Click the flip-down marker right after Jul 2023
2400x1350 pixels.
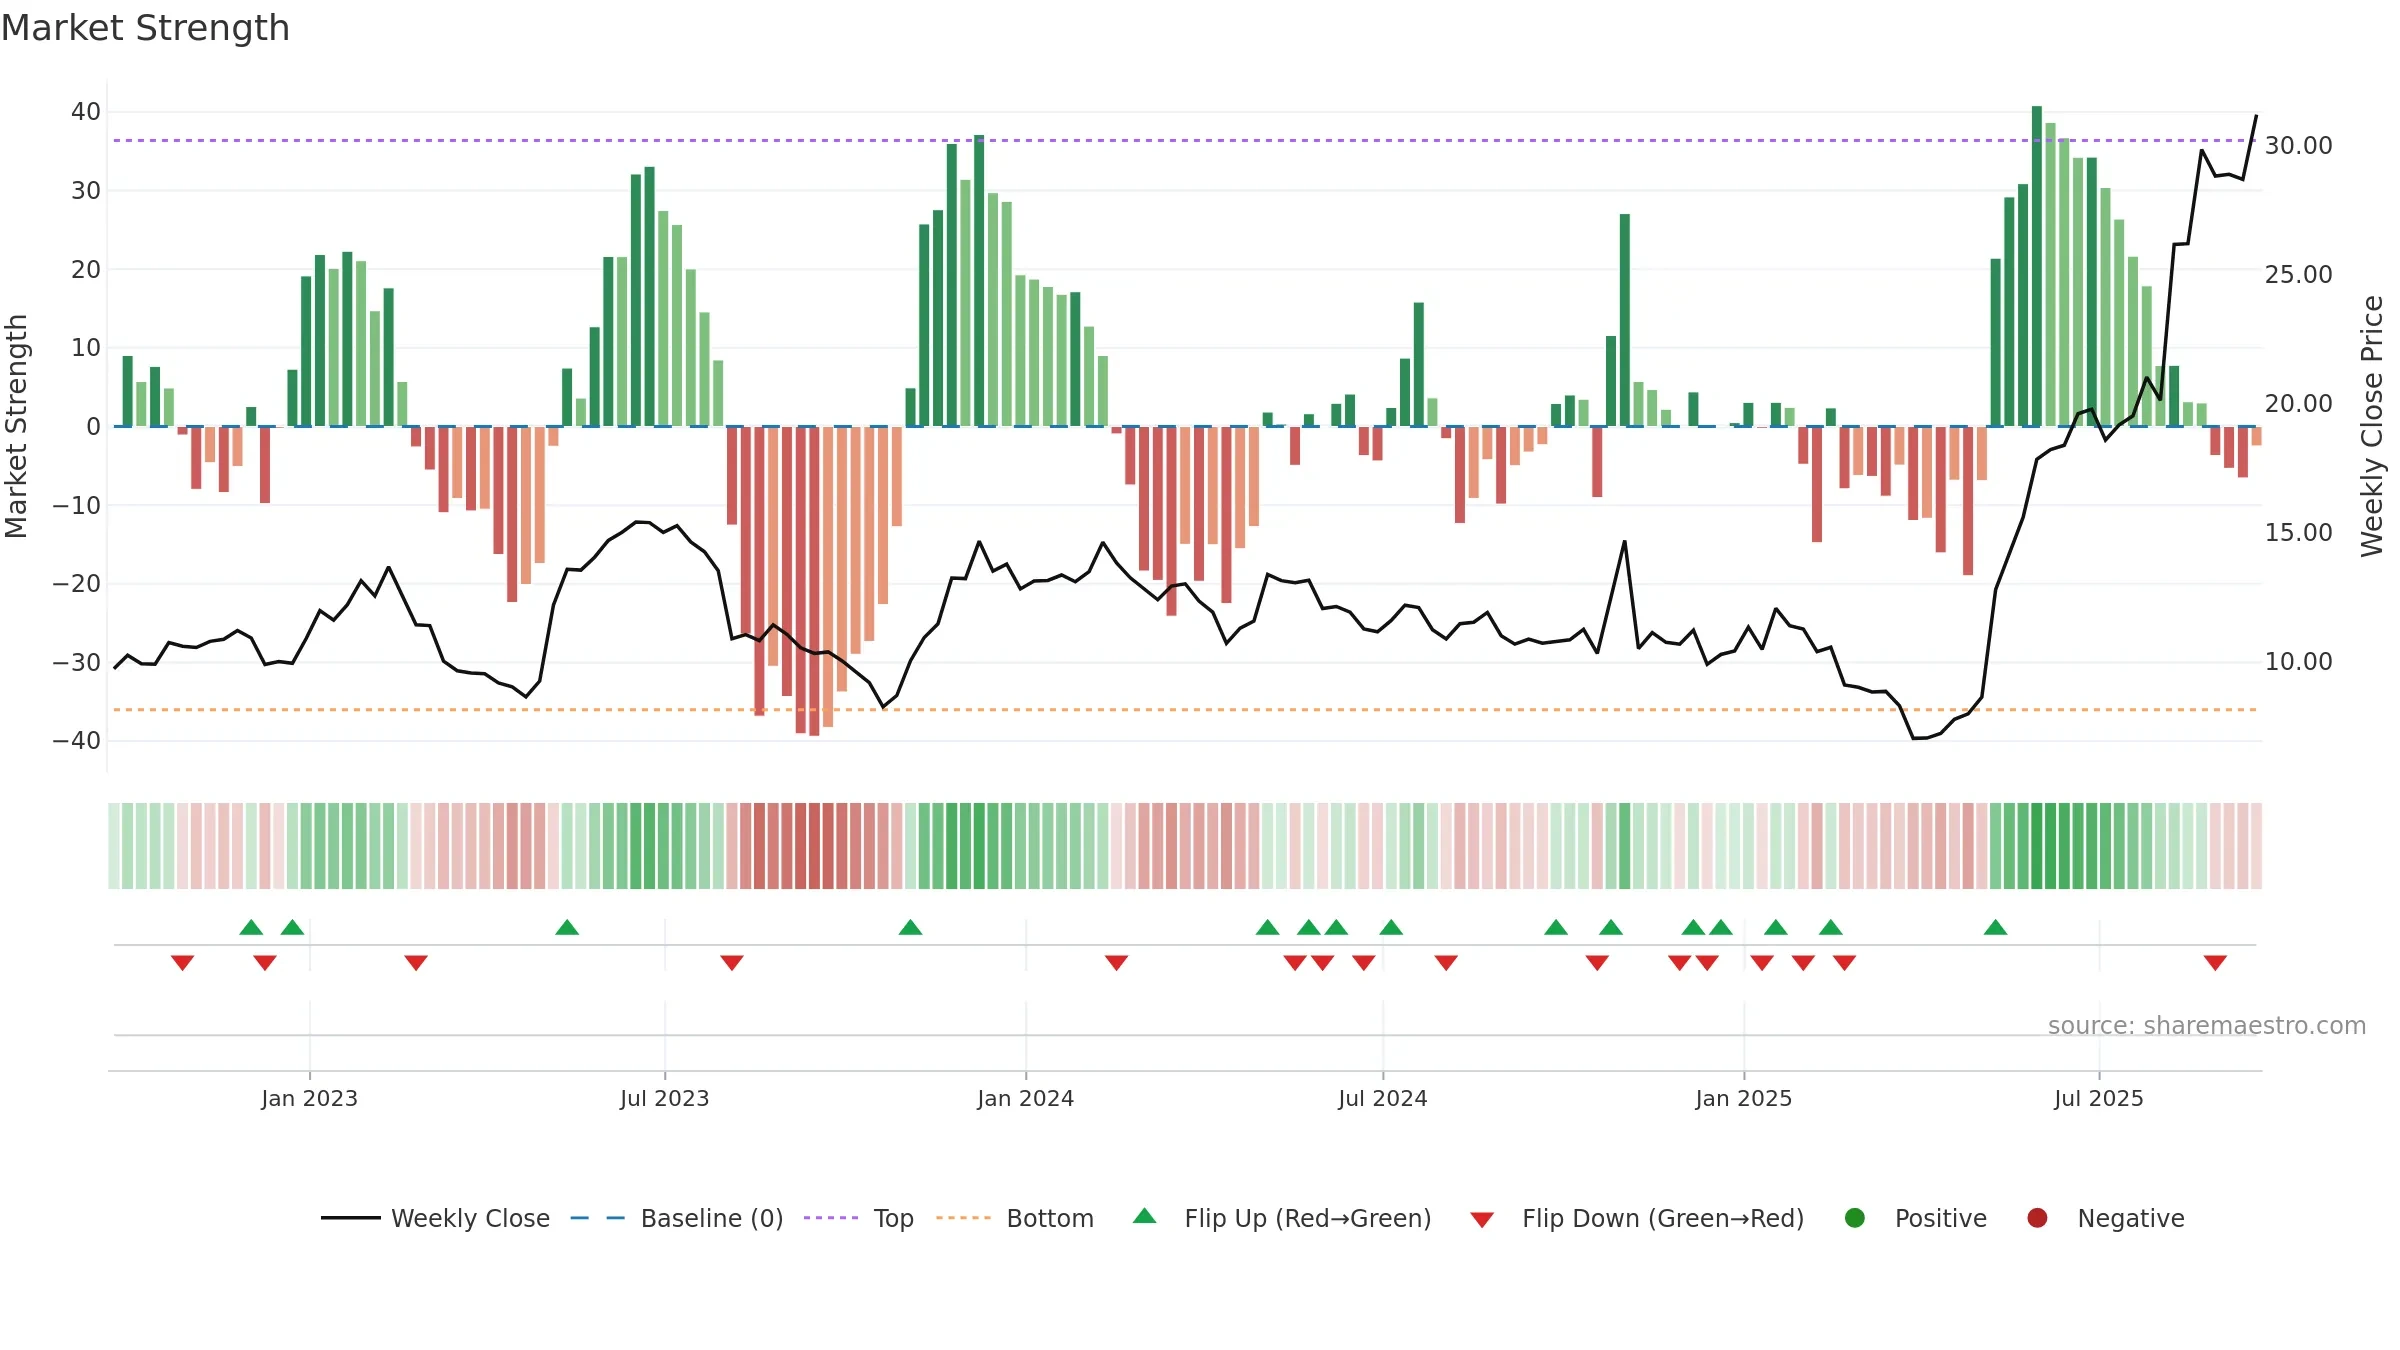click(732, 963)
